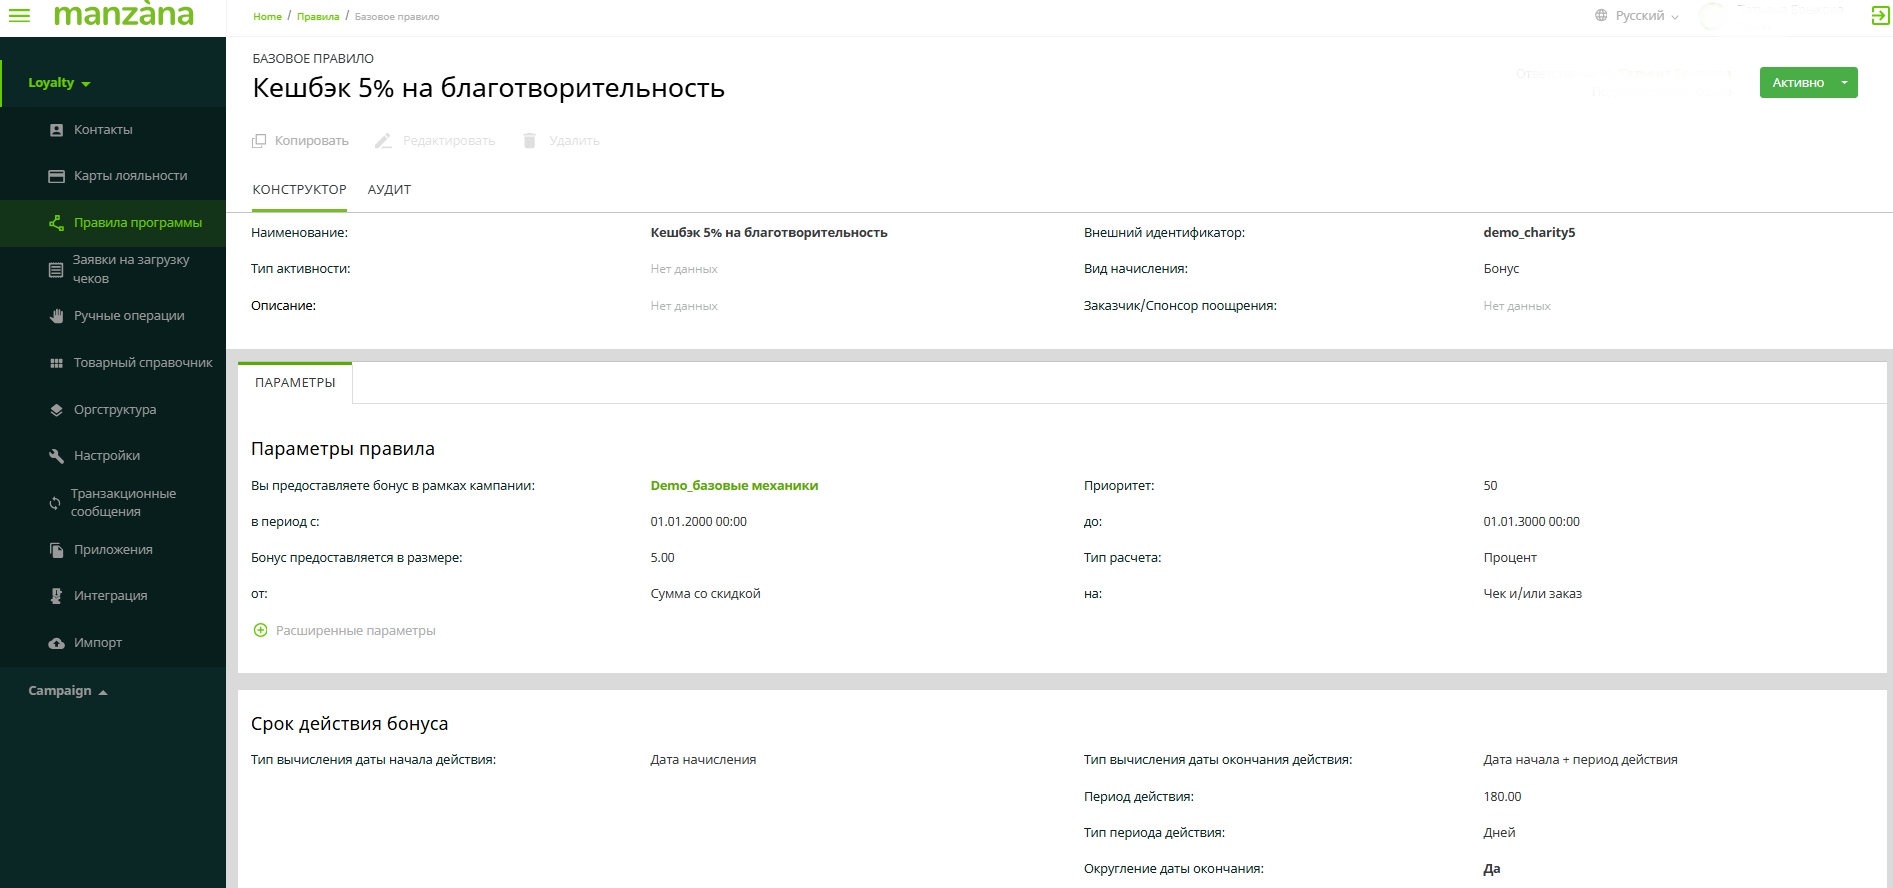Open the Demo_базовые механики campaign link
Viewport: 1893px width, 888px height.
click(x=734, y=486)
